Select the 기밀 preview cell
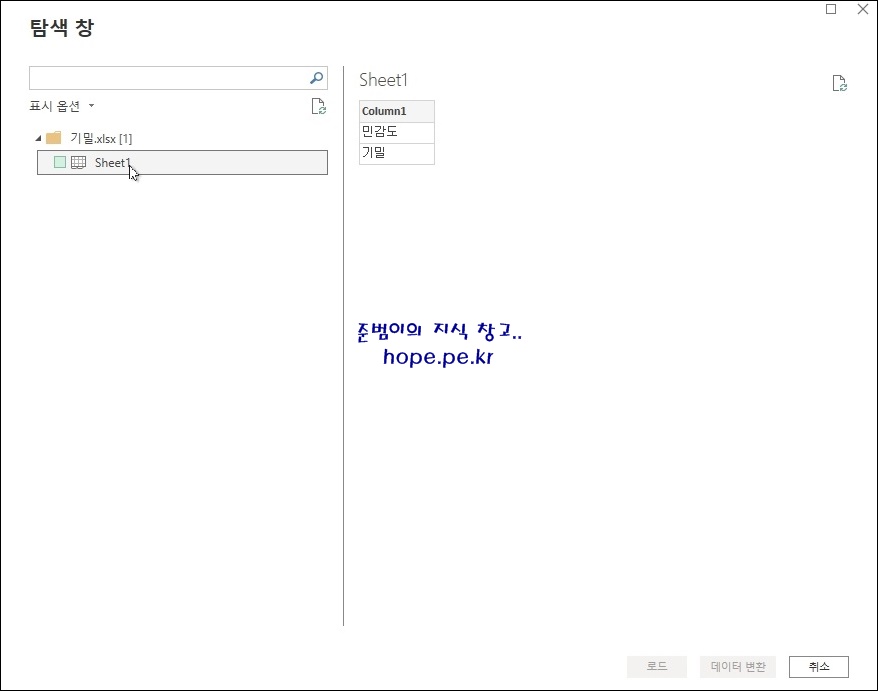 [396, 153]
